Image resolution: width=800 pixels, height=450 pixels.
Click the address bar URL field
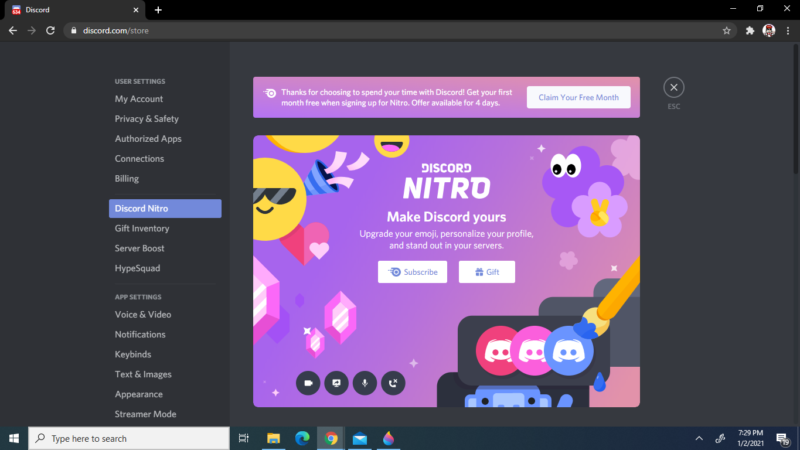coord(399,31)
